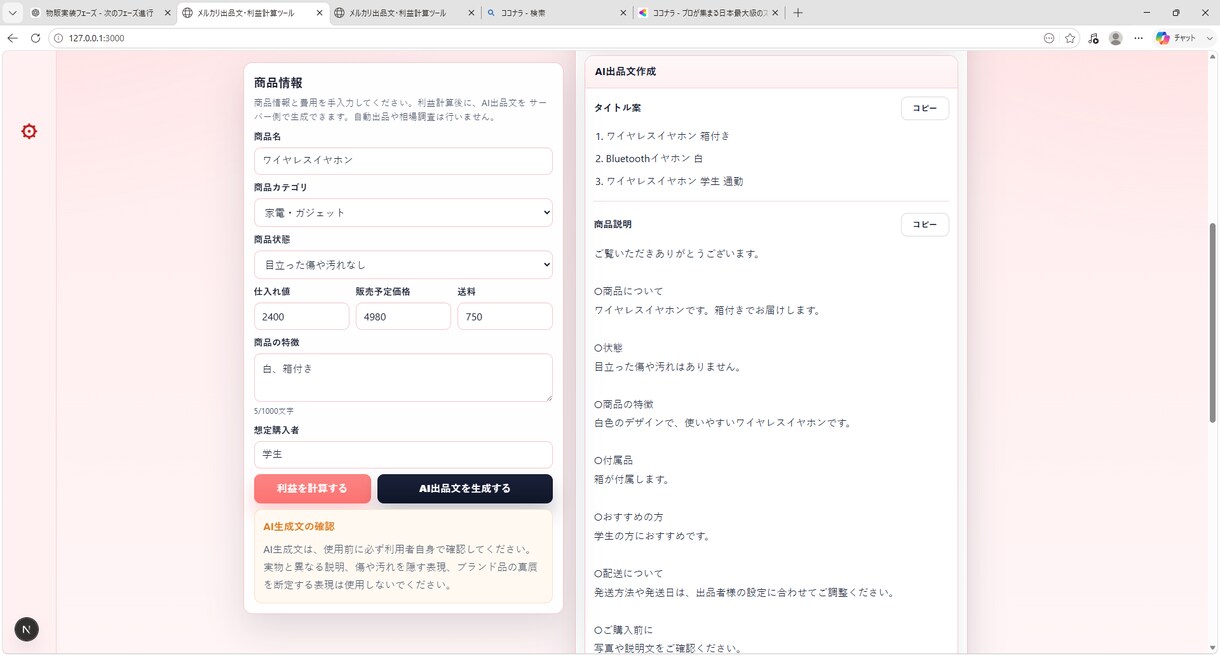Click the Next.js dev tools N badge
The image size is (1220, 656).
tap(27, 629)
